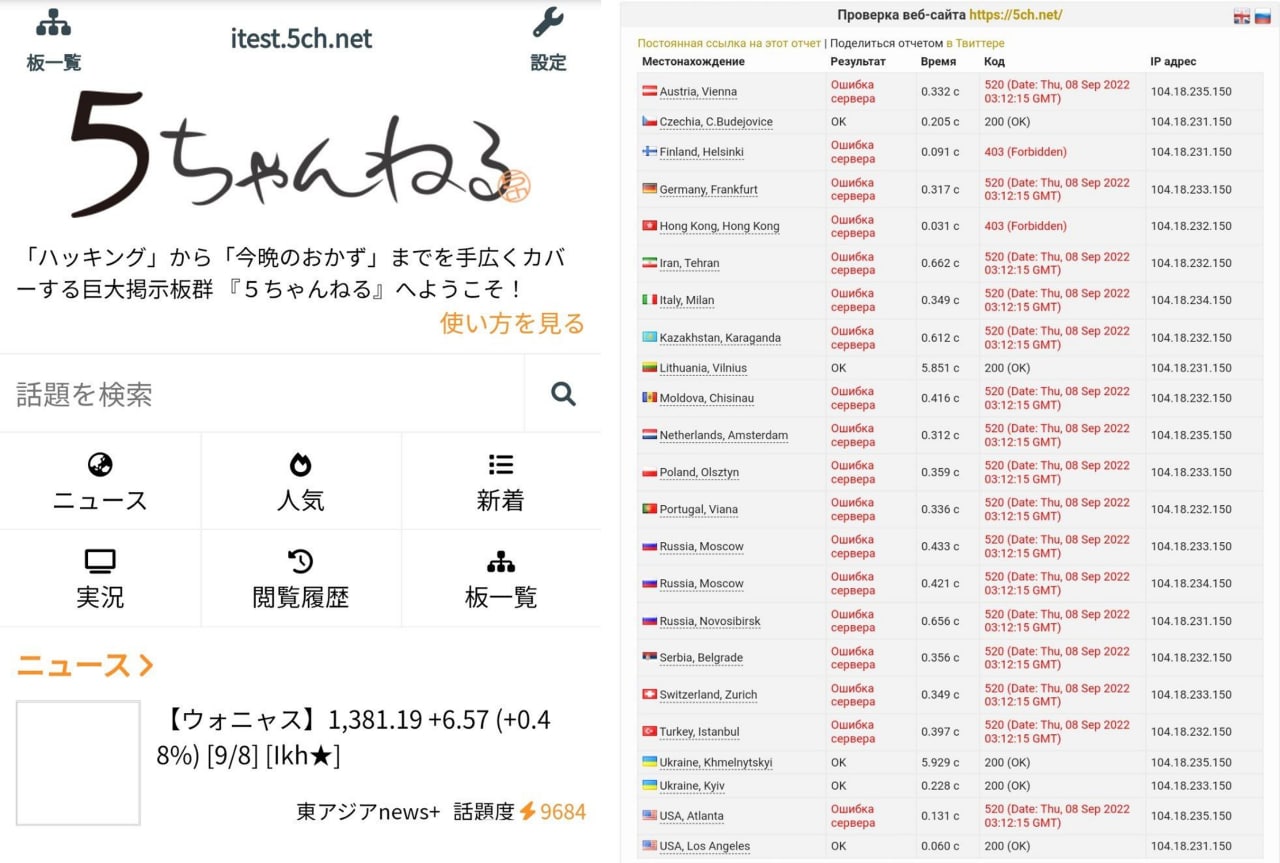
Task: Click the Netherlands, Amsterdam location
Action: click(x=724, y=436)
